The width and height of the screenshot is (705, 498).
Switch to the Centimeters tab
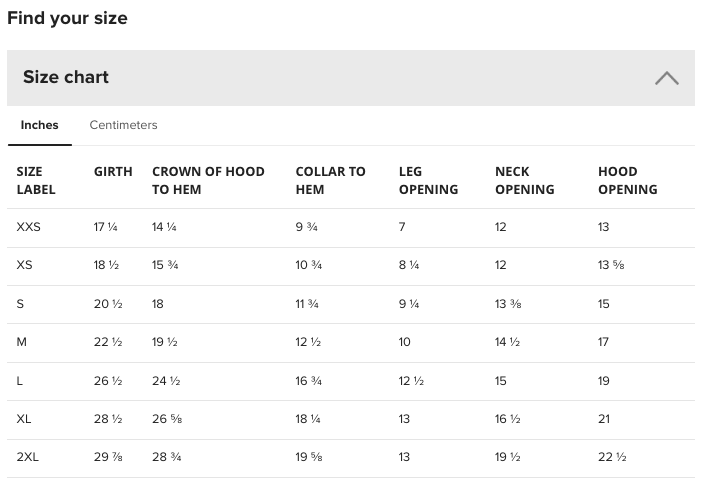pos(123,125)
